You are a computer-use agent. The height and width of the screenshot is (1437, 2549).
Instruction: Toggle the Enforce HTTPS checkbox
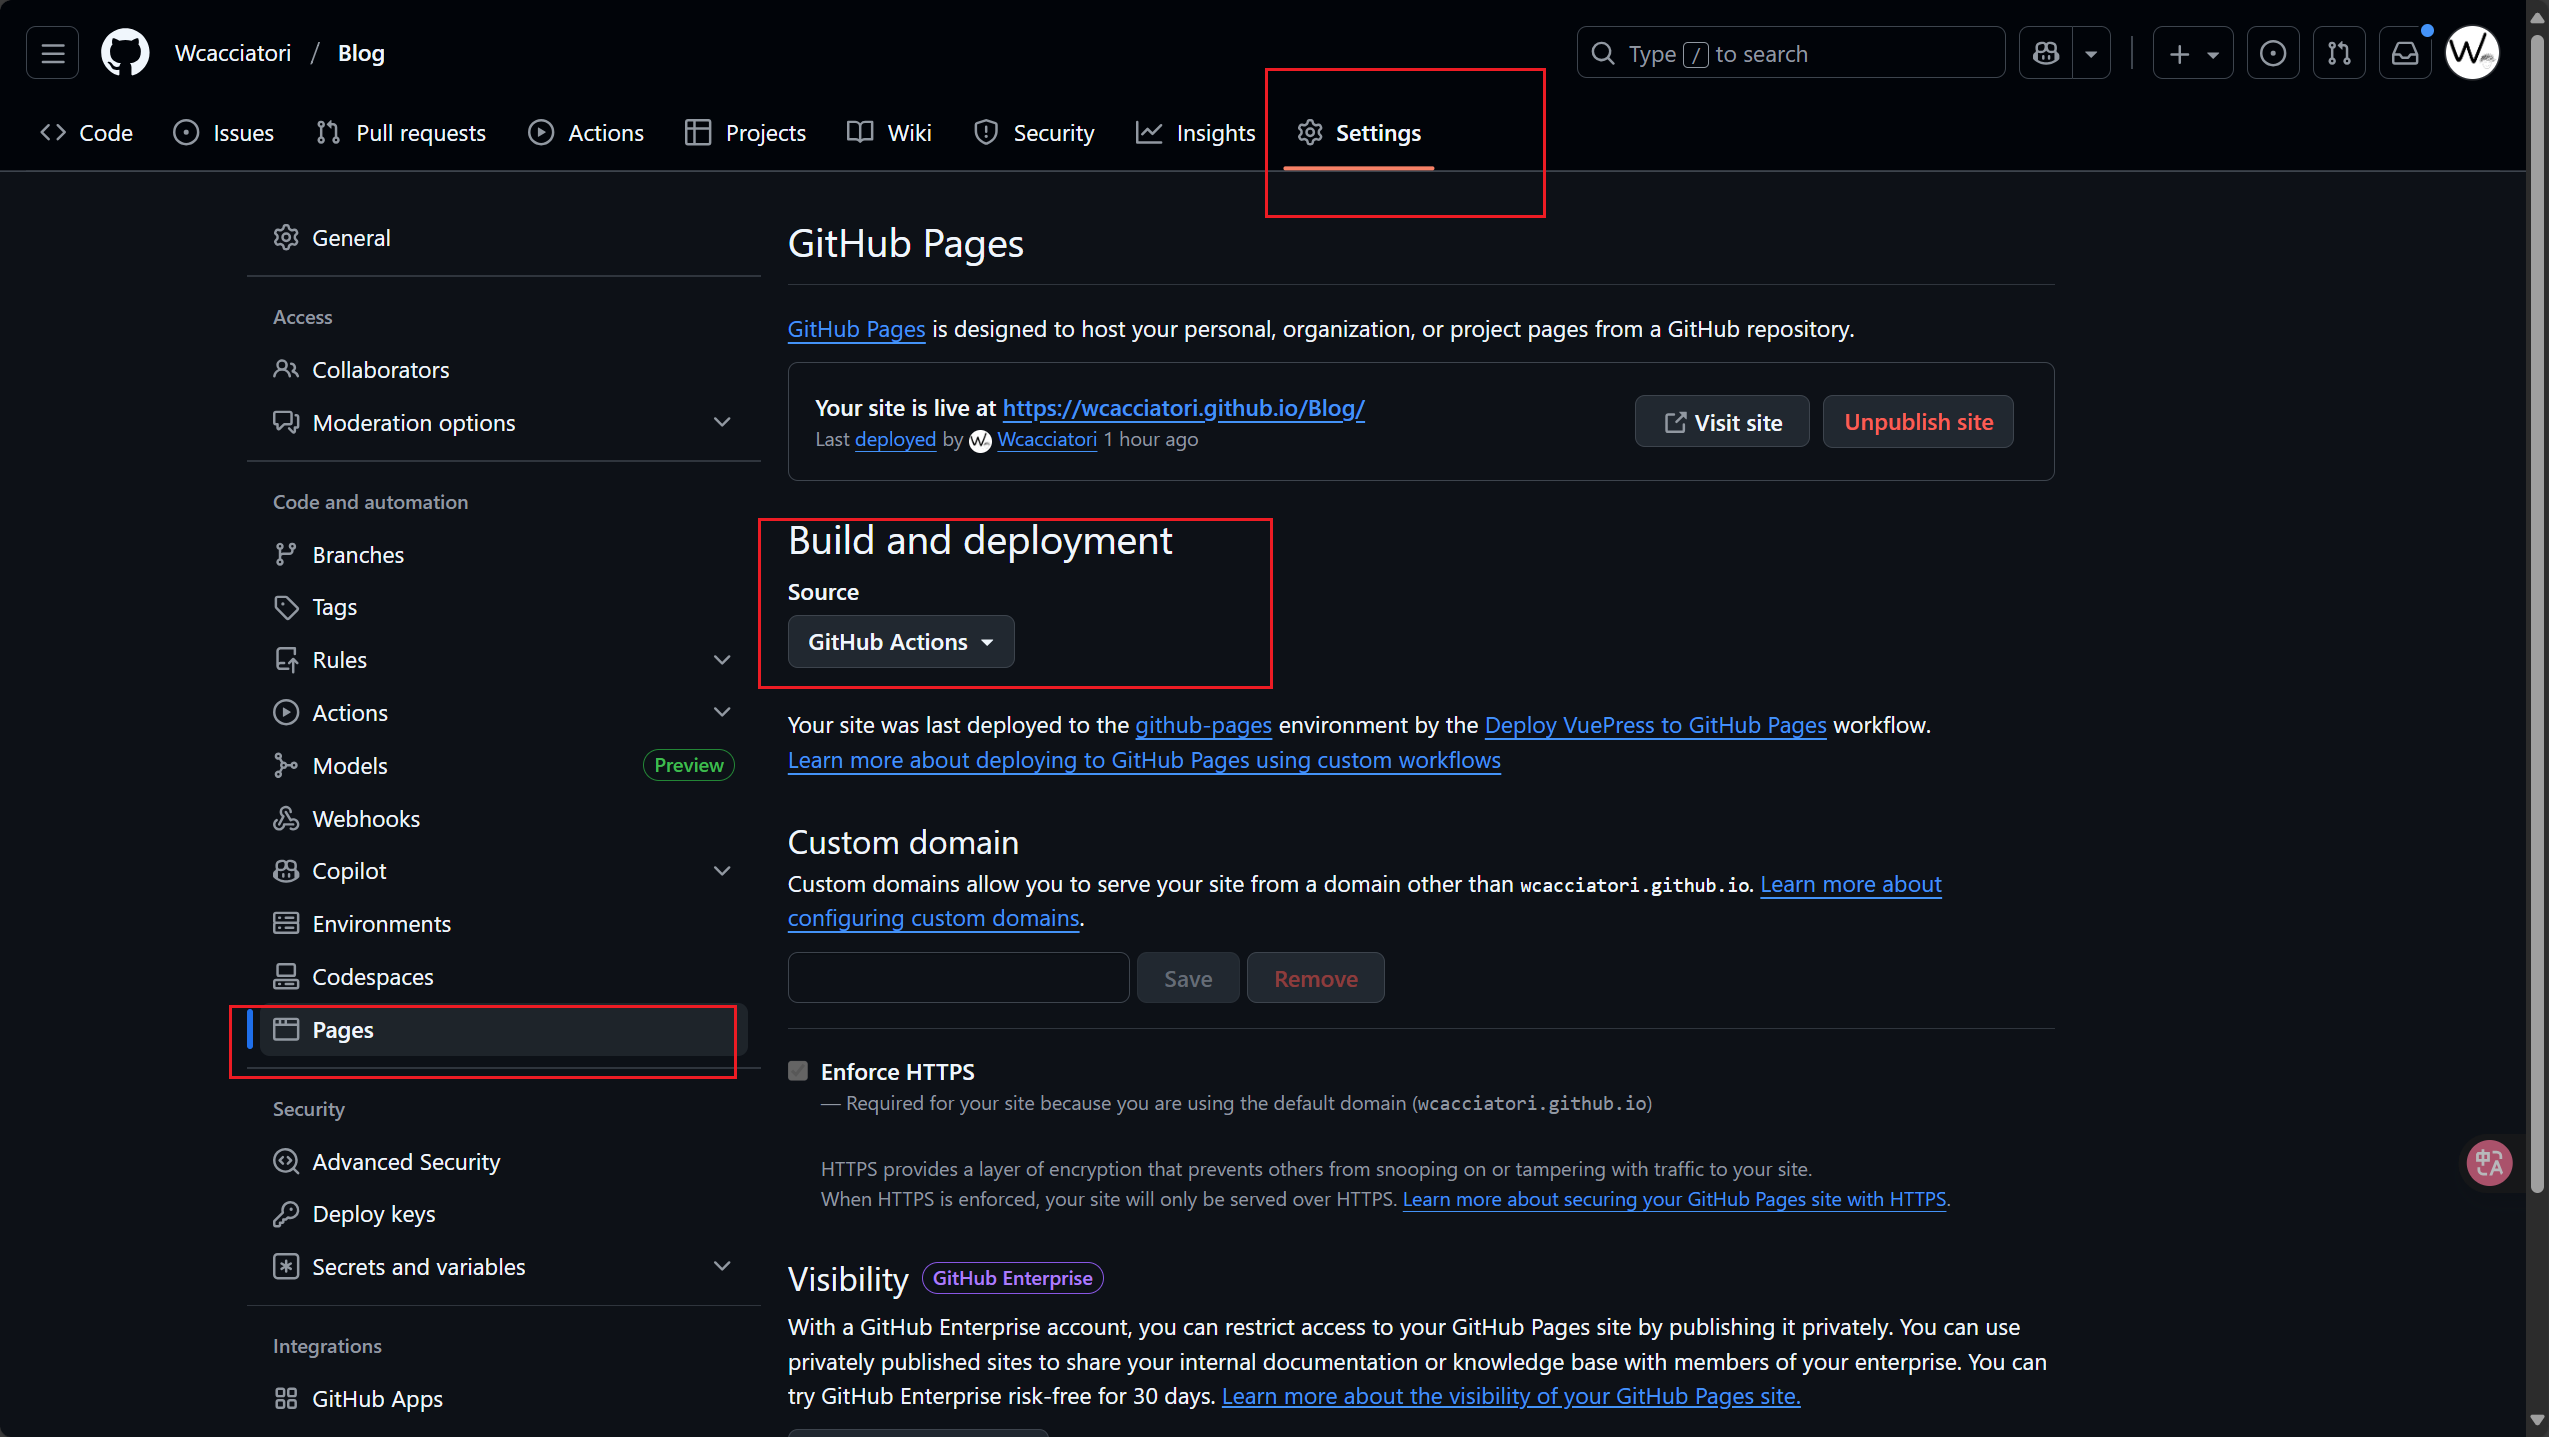point(798,1071)
